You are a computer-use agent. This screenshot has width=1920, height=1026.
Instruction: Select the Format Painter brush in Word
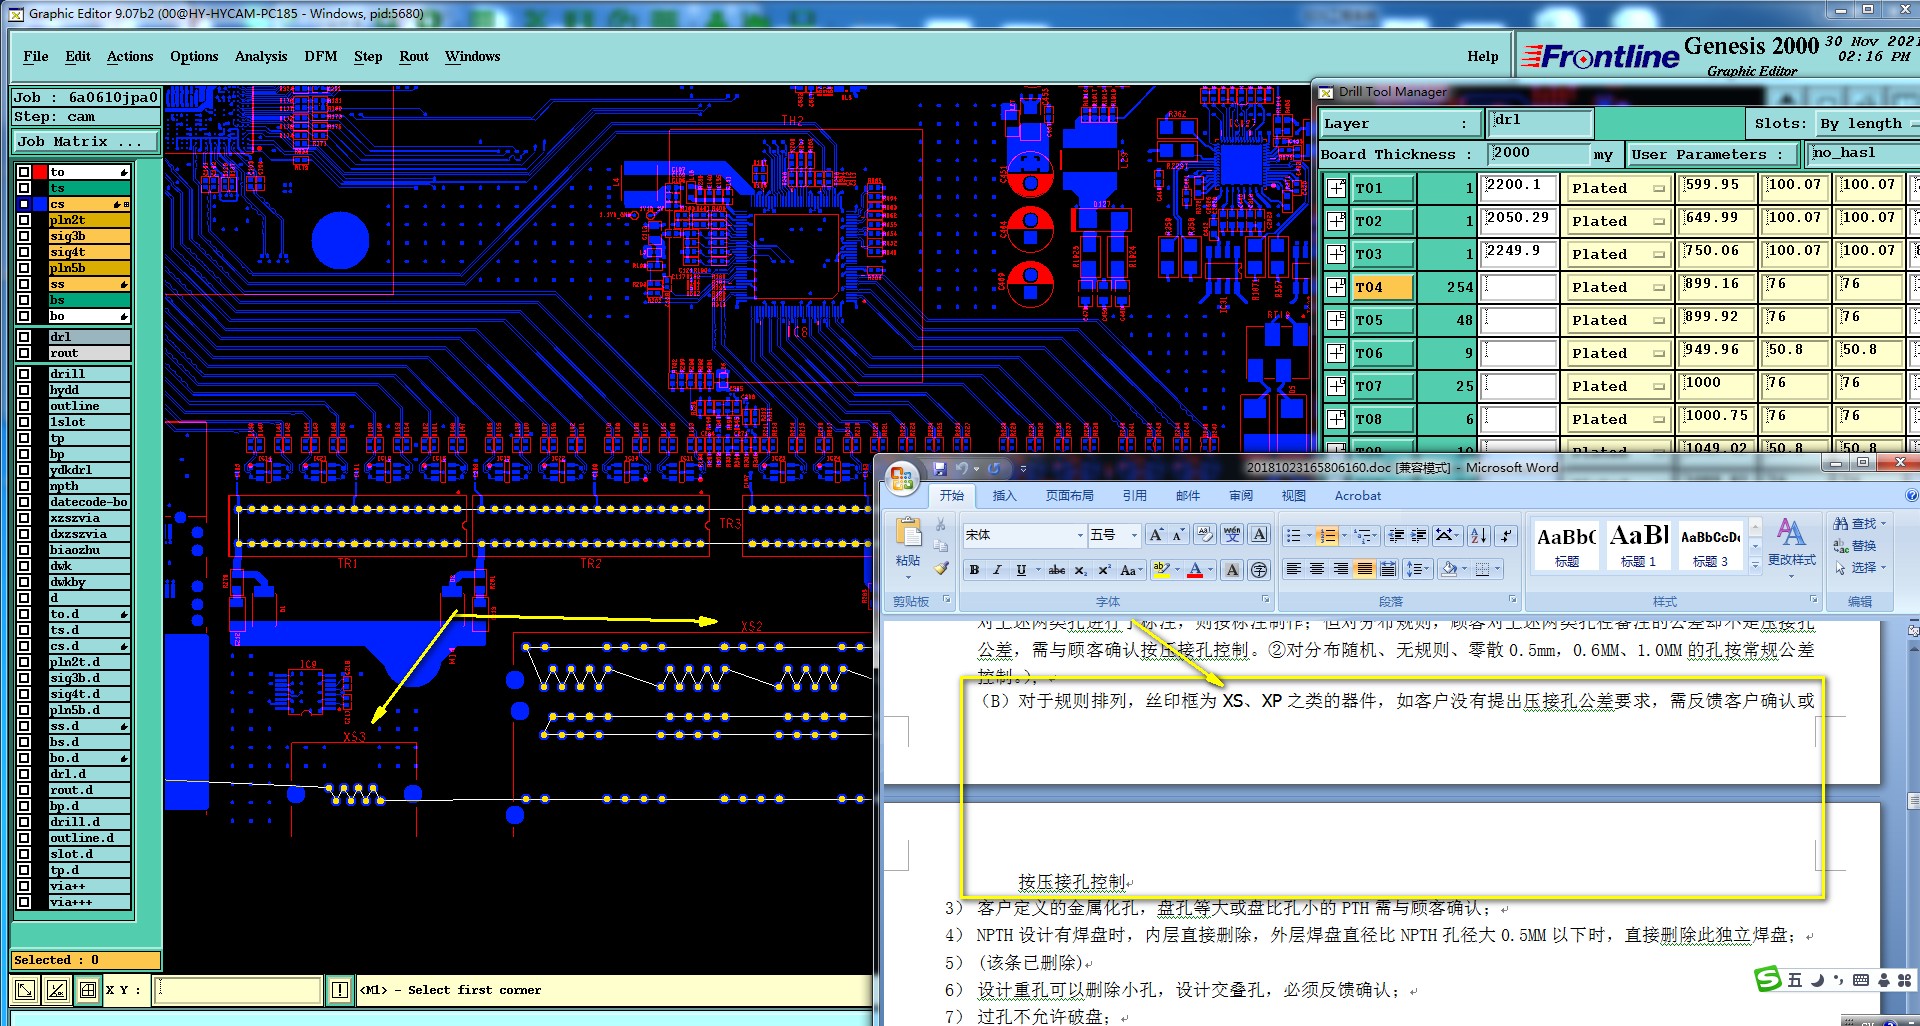941,568
